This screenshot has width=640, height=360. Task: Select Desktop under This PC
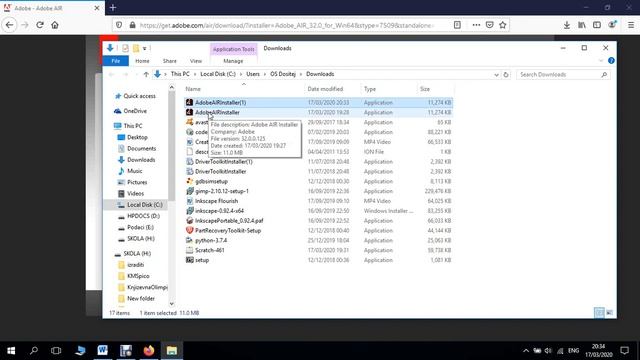click(x=137, y=137)
